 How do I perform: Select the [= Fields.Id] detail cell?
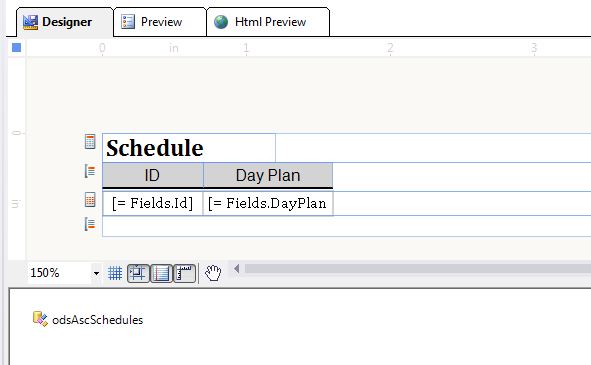coord(152,203)
